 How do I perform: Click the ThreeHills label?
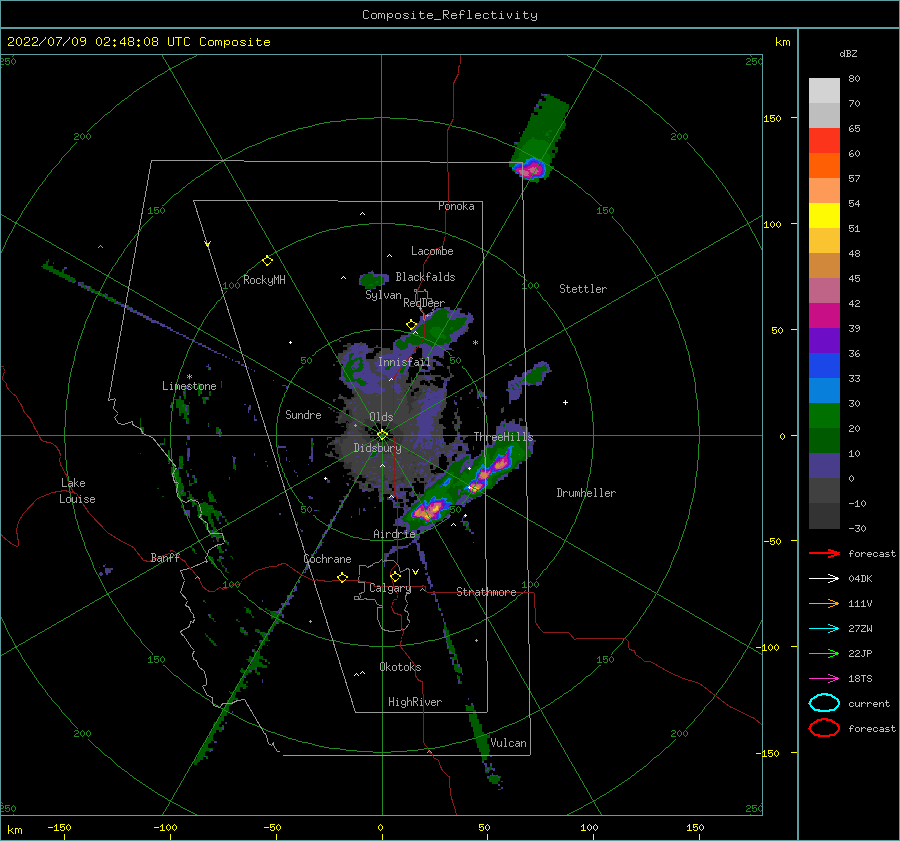coord(503,437)
